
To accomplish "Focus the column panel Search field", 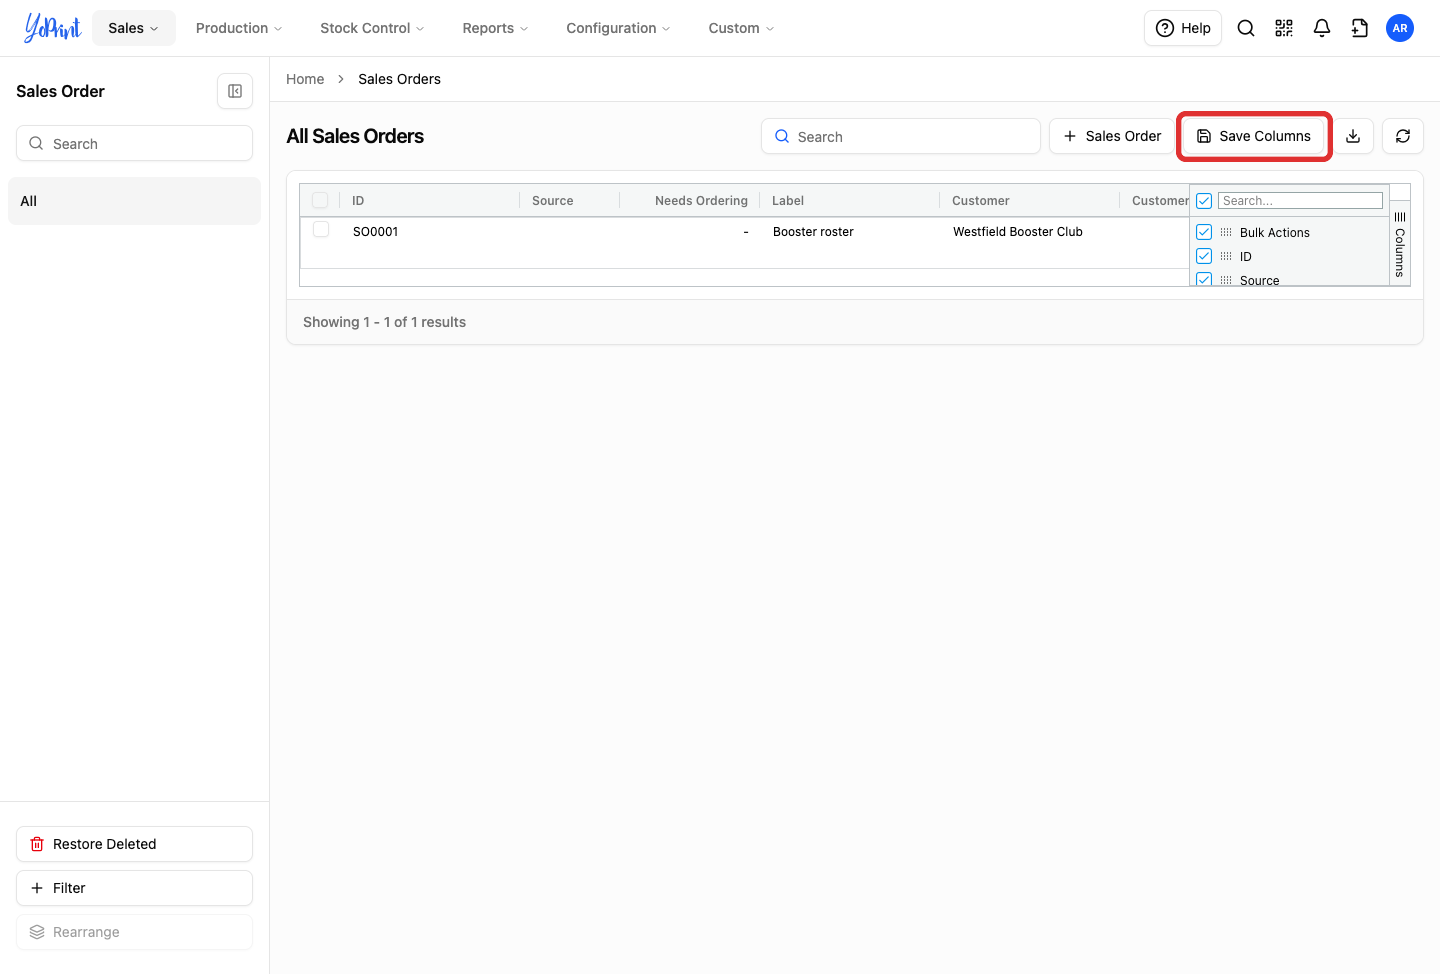I will click(x=1300, y=201).
